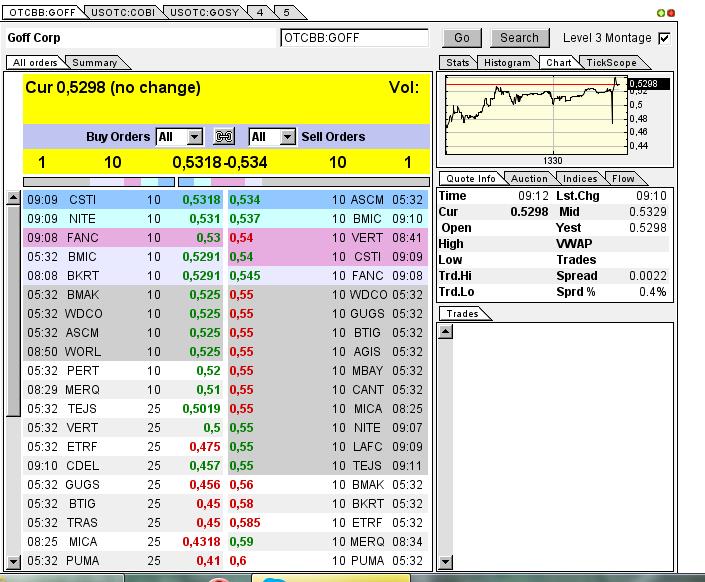Click the link icon between Buy and Sell filters

pos(223,136)
